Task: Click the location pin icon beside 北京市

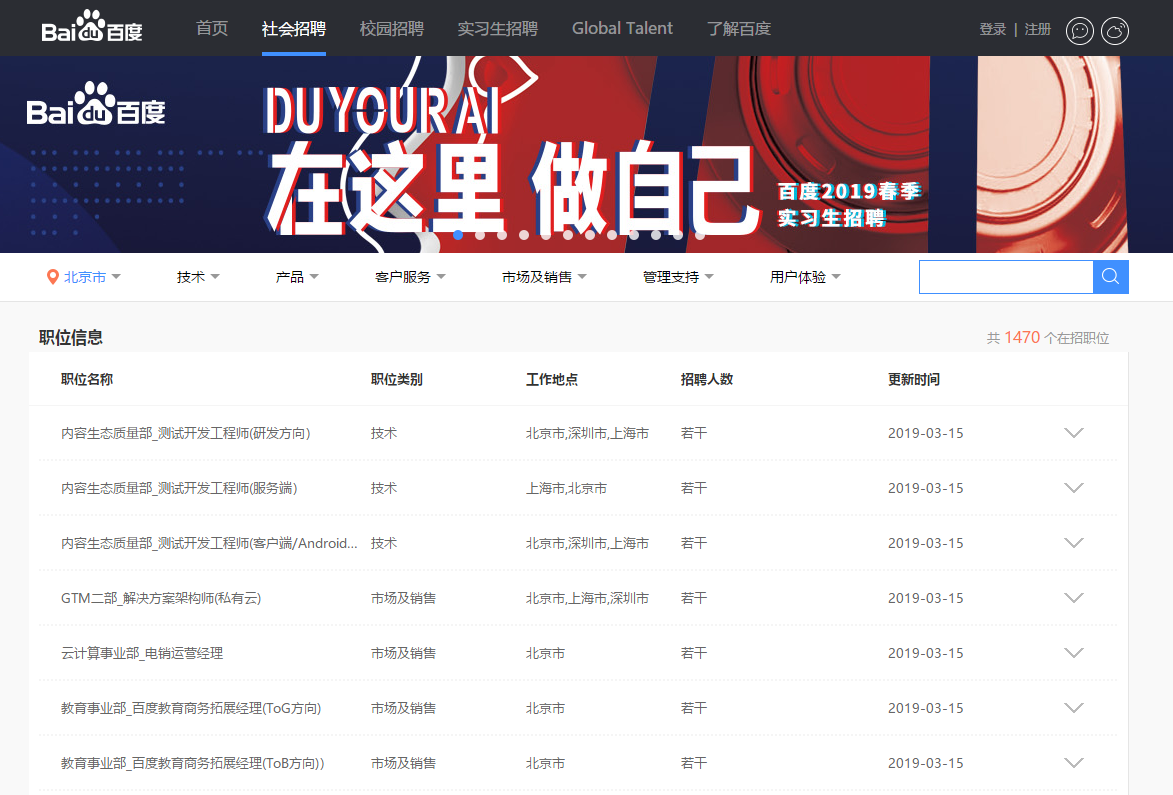Action: 52,277
